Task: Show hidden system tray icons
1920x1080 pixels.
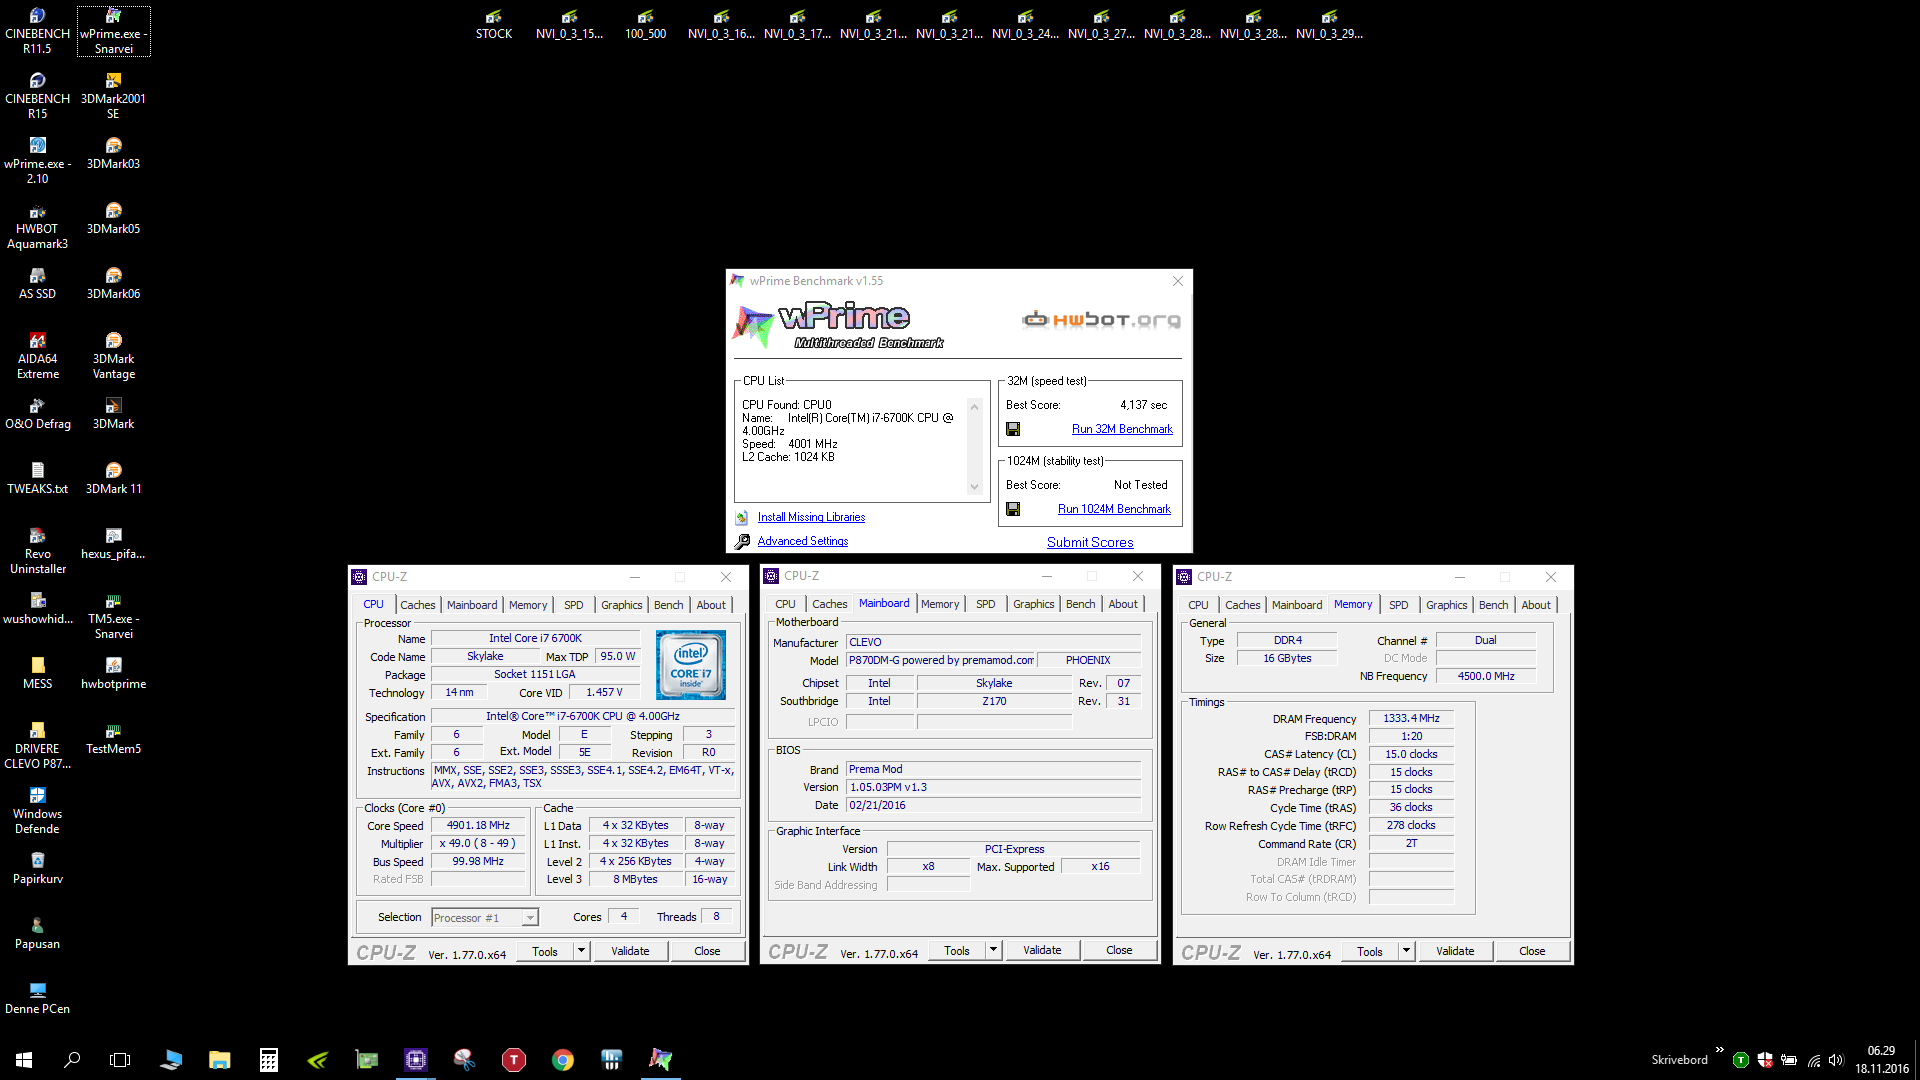Action: pos(1720,1049)
